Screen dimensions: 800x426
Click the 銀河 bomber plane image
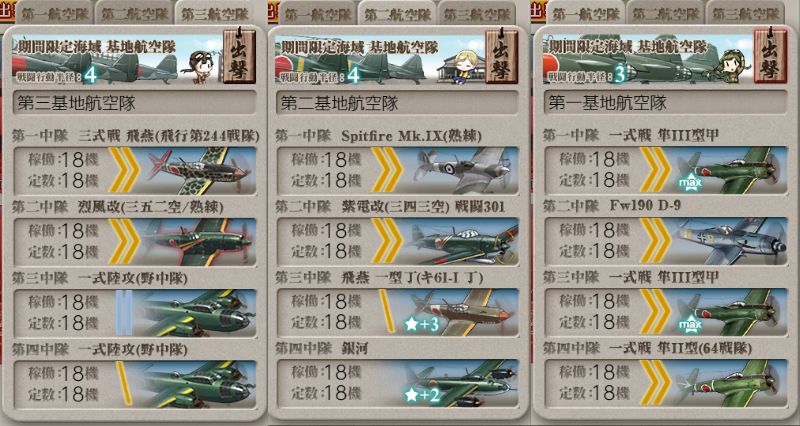tap(459, 384)
